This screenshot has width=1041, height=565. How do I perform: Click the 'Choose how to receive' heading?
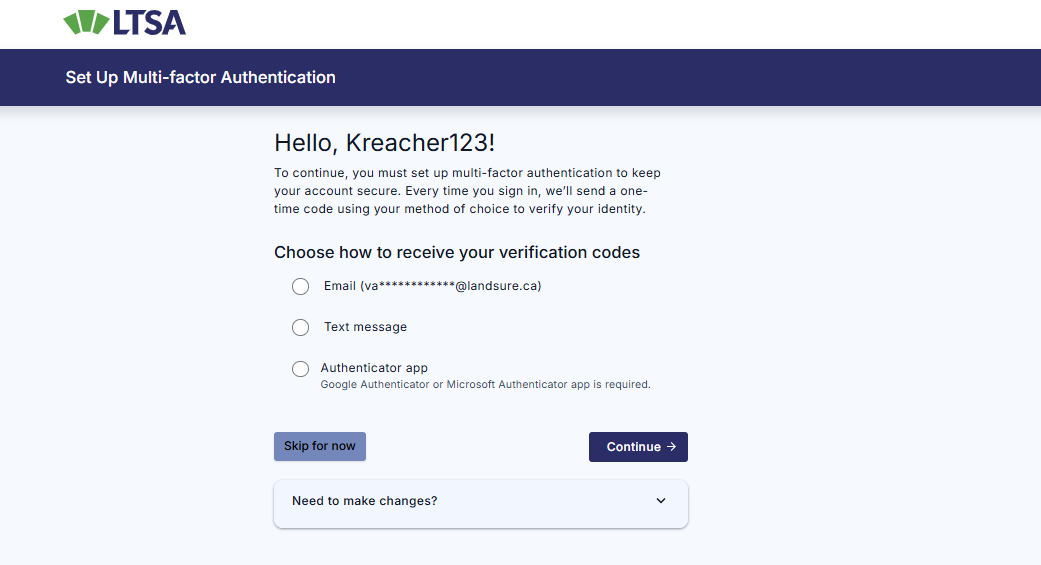(457, 252)
